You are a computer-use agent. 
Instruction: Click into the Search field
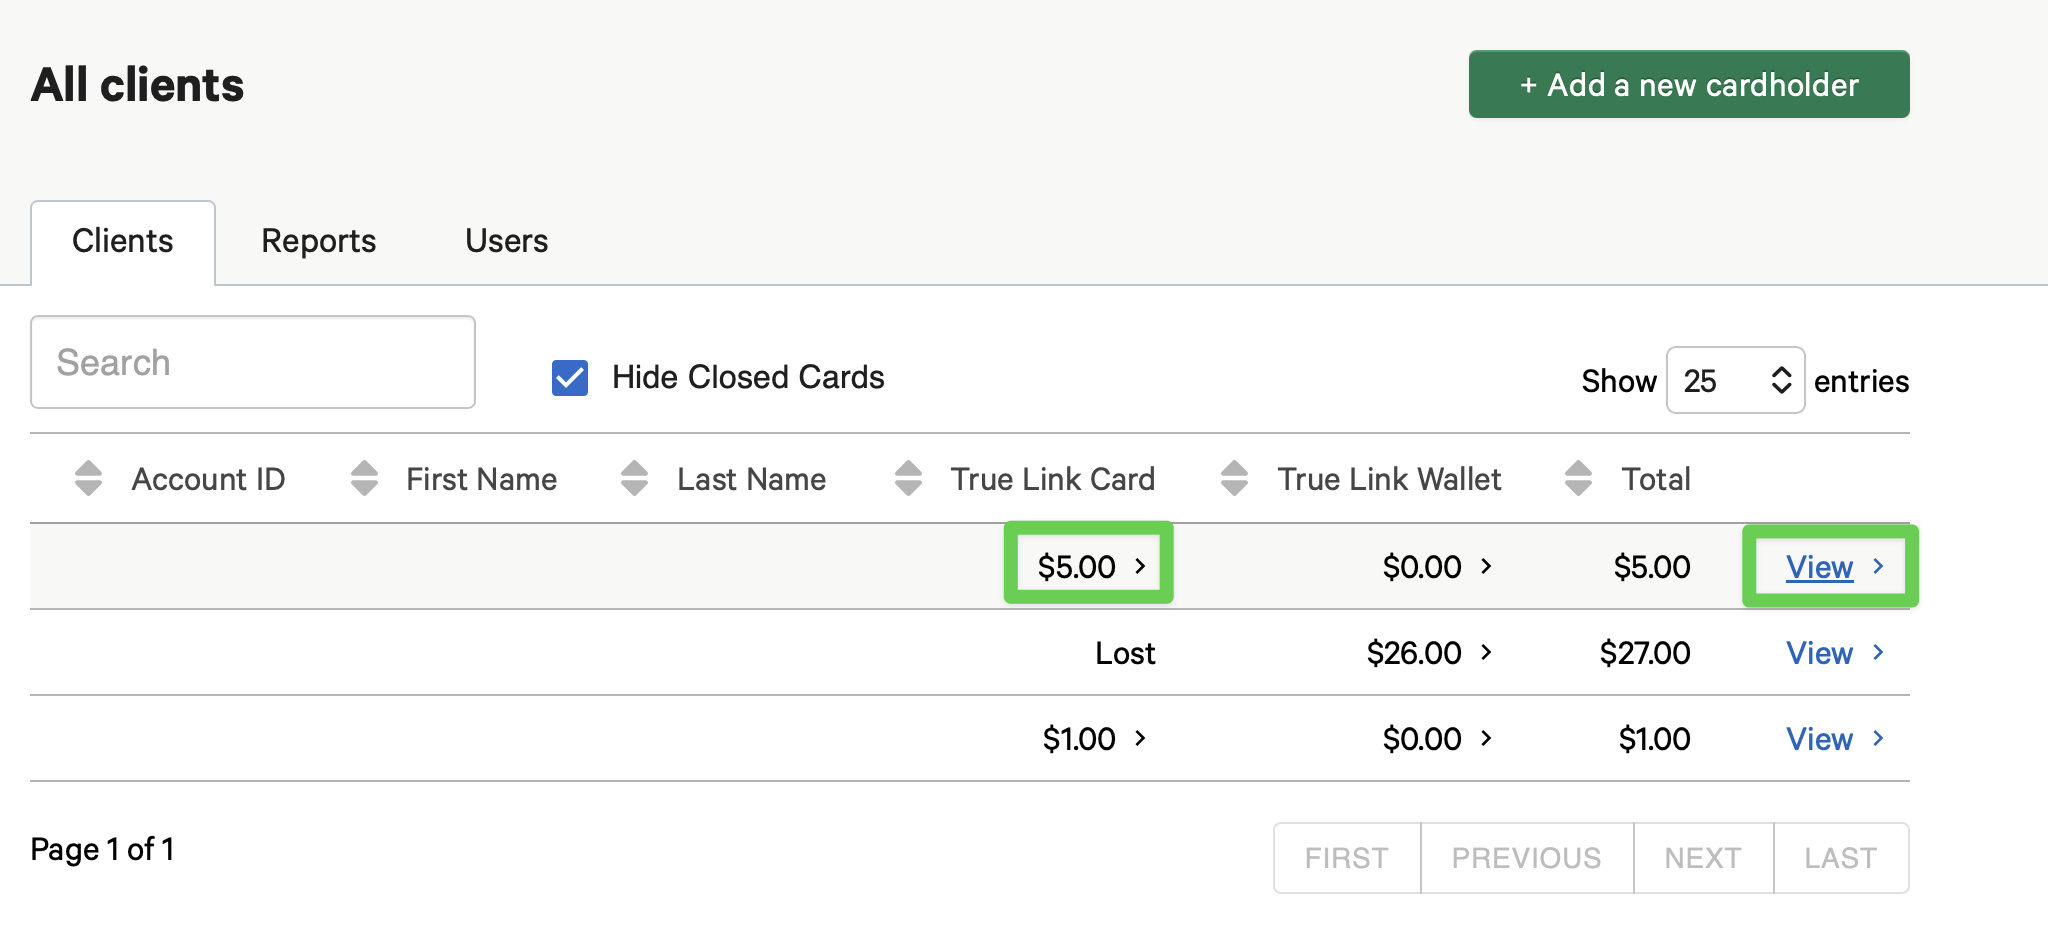point(253,362)
